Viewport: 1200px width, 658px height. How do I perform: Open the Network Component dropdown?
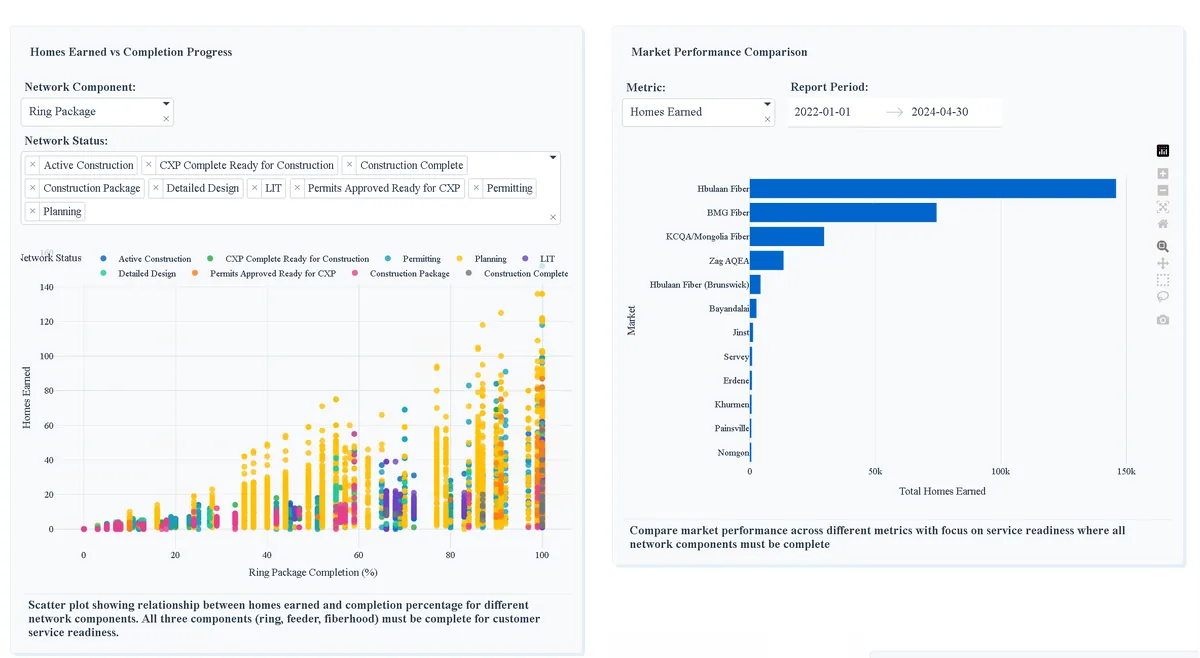(97, 112)
